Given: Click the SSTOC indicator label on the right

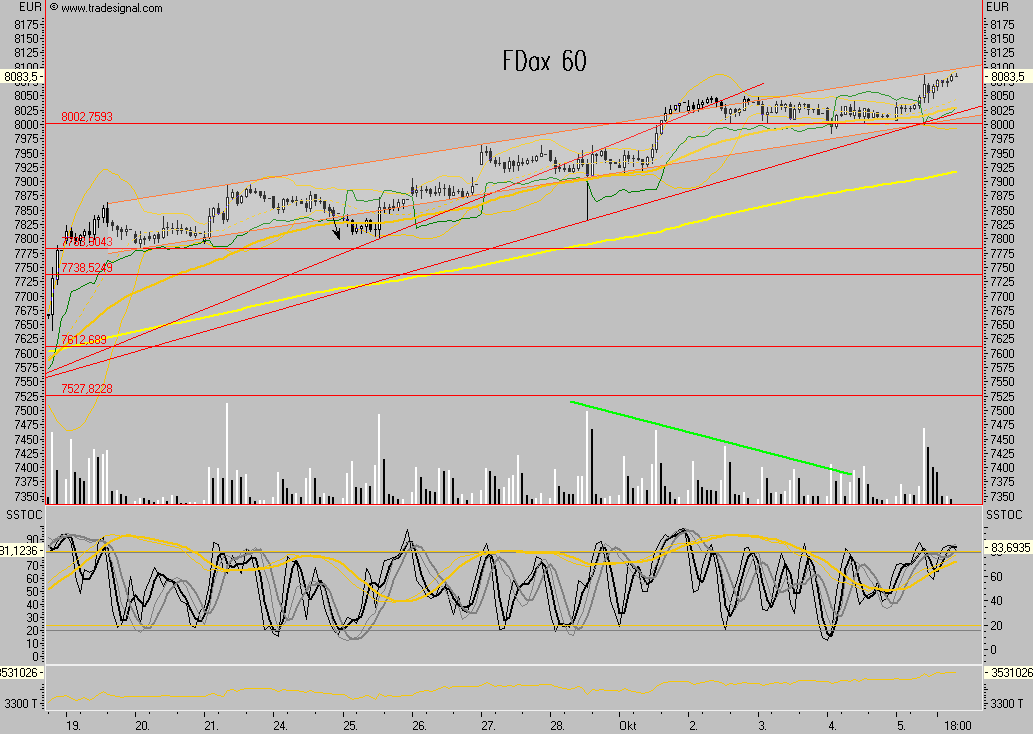Looking at the screenshot, I should (x=1005, y=514).
